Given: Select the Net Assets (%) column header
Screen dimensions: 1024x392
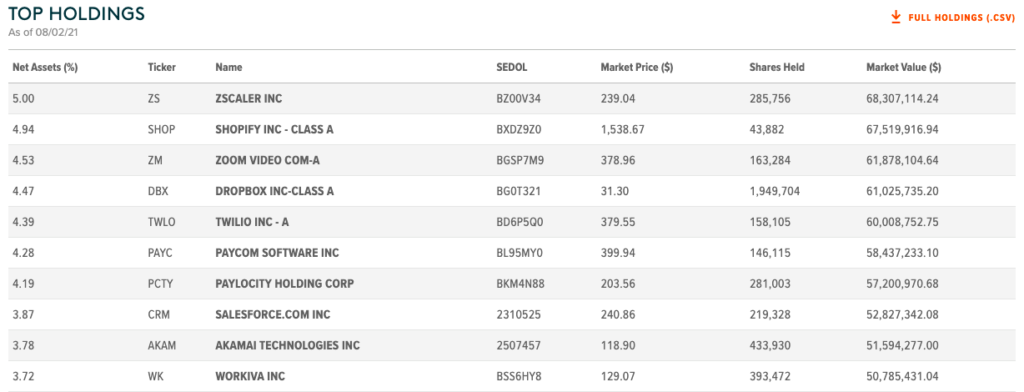Looking at the screenshot, I should click(45, 67).
